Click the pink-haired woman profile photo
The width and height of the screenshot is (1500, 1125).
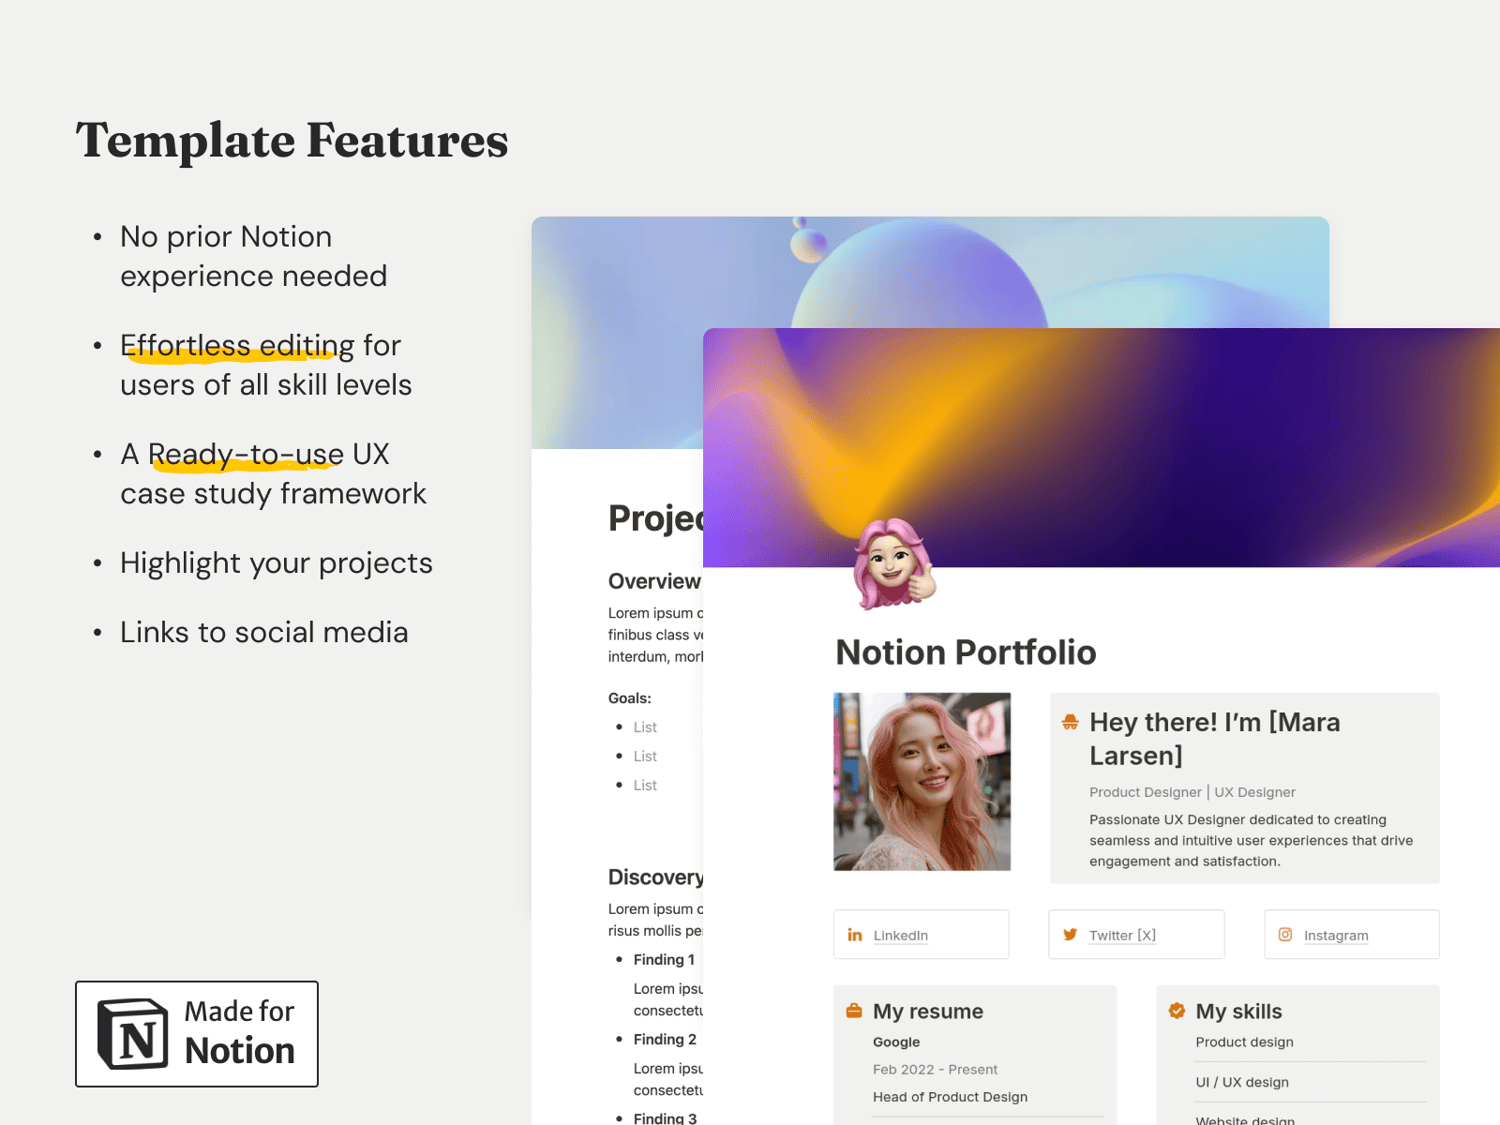pos(922,781)
